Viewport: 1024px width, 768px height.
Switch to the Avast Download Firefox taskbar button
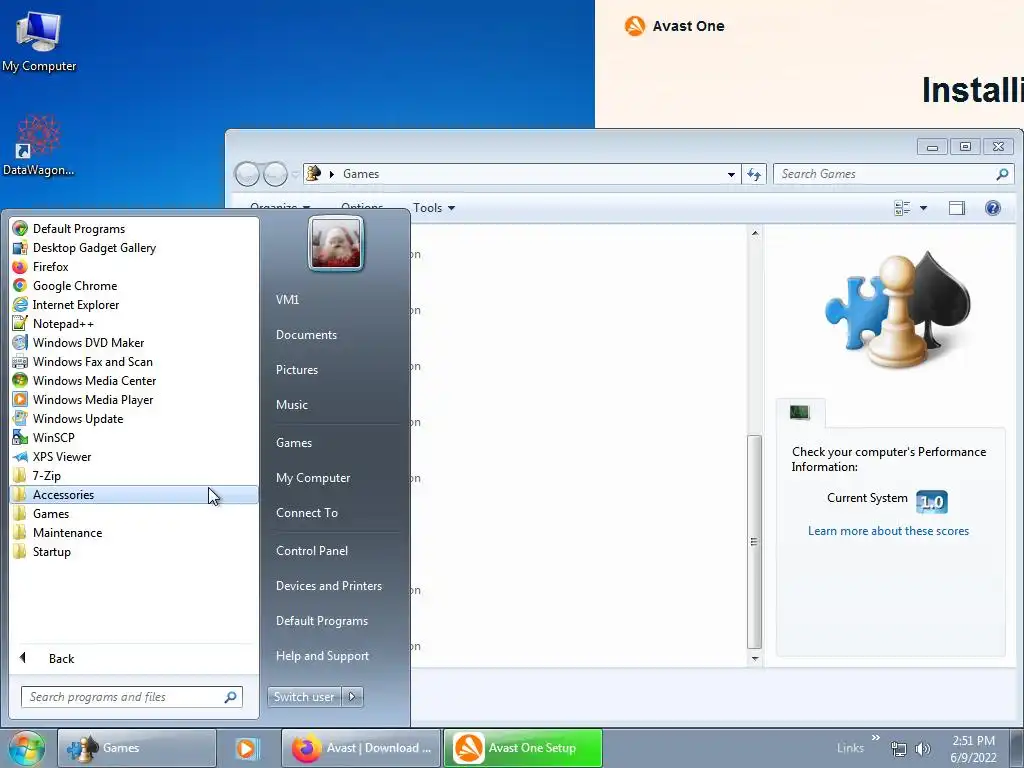[360, 748]
